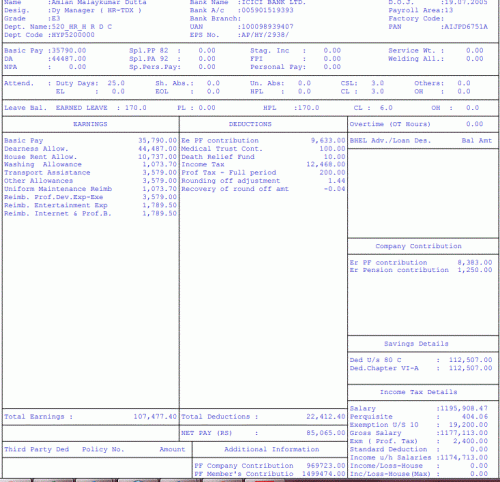Click Bank A/c number '005901519393'
Viewport: 500px width, 482px height.
click(267, 10)
